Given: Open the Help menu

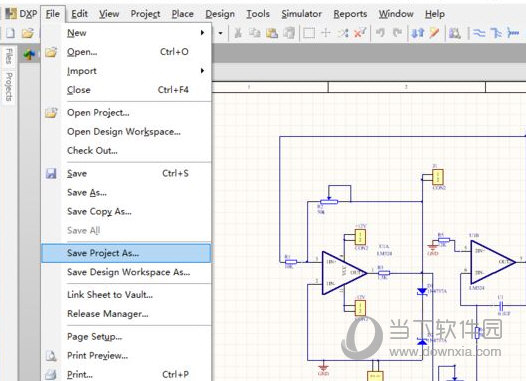Looking at the screenshot, I should point(435,14).
